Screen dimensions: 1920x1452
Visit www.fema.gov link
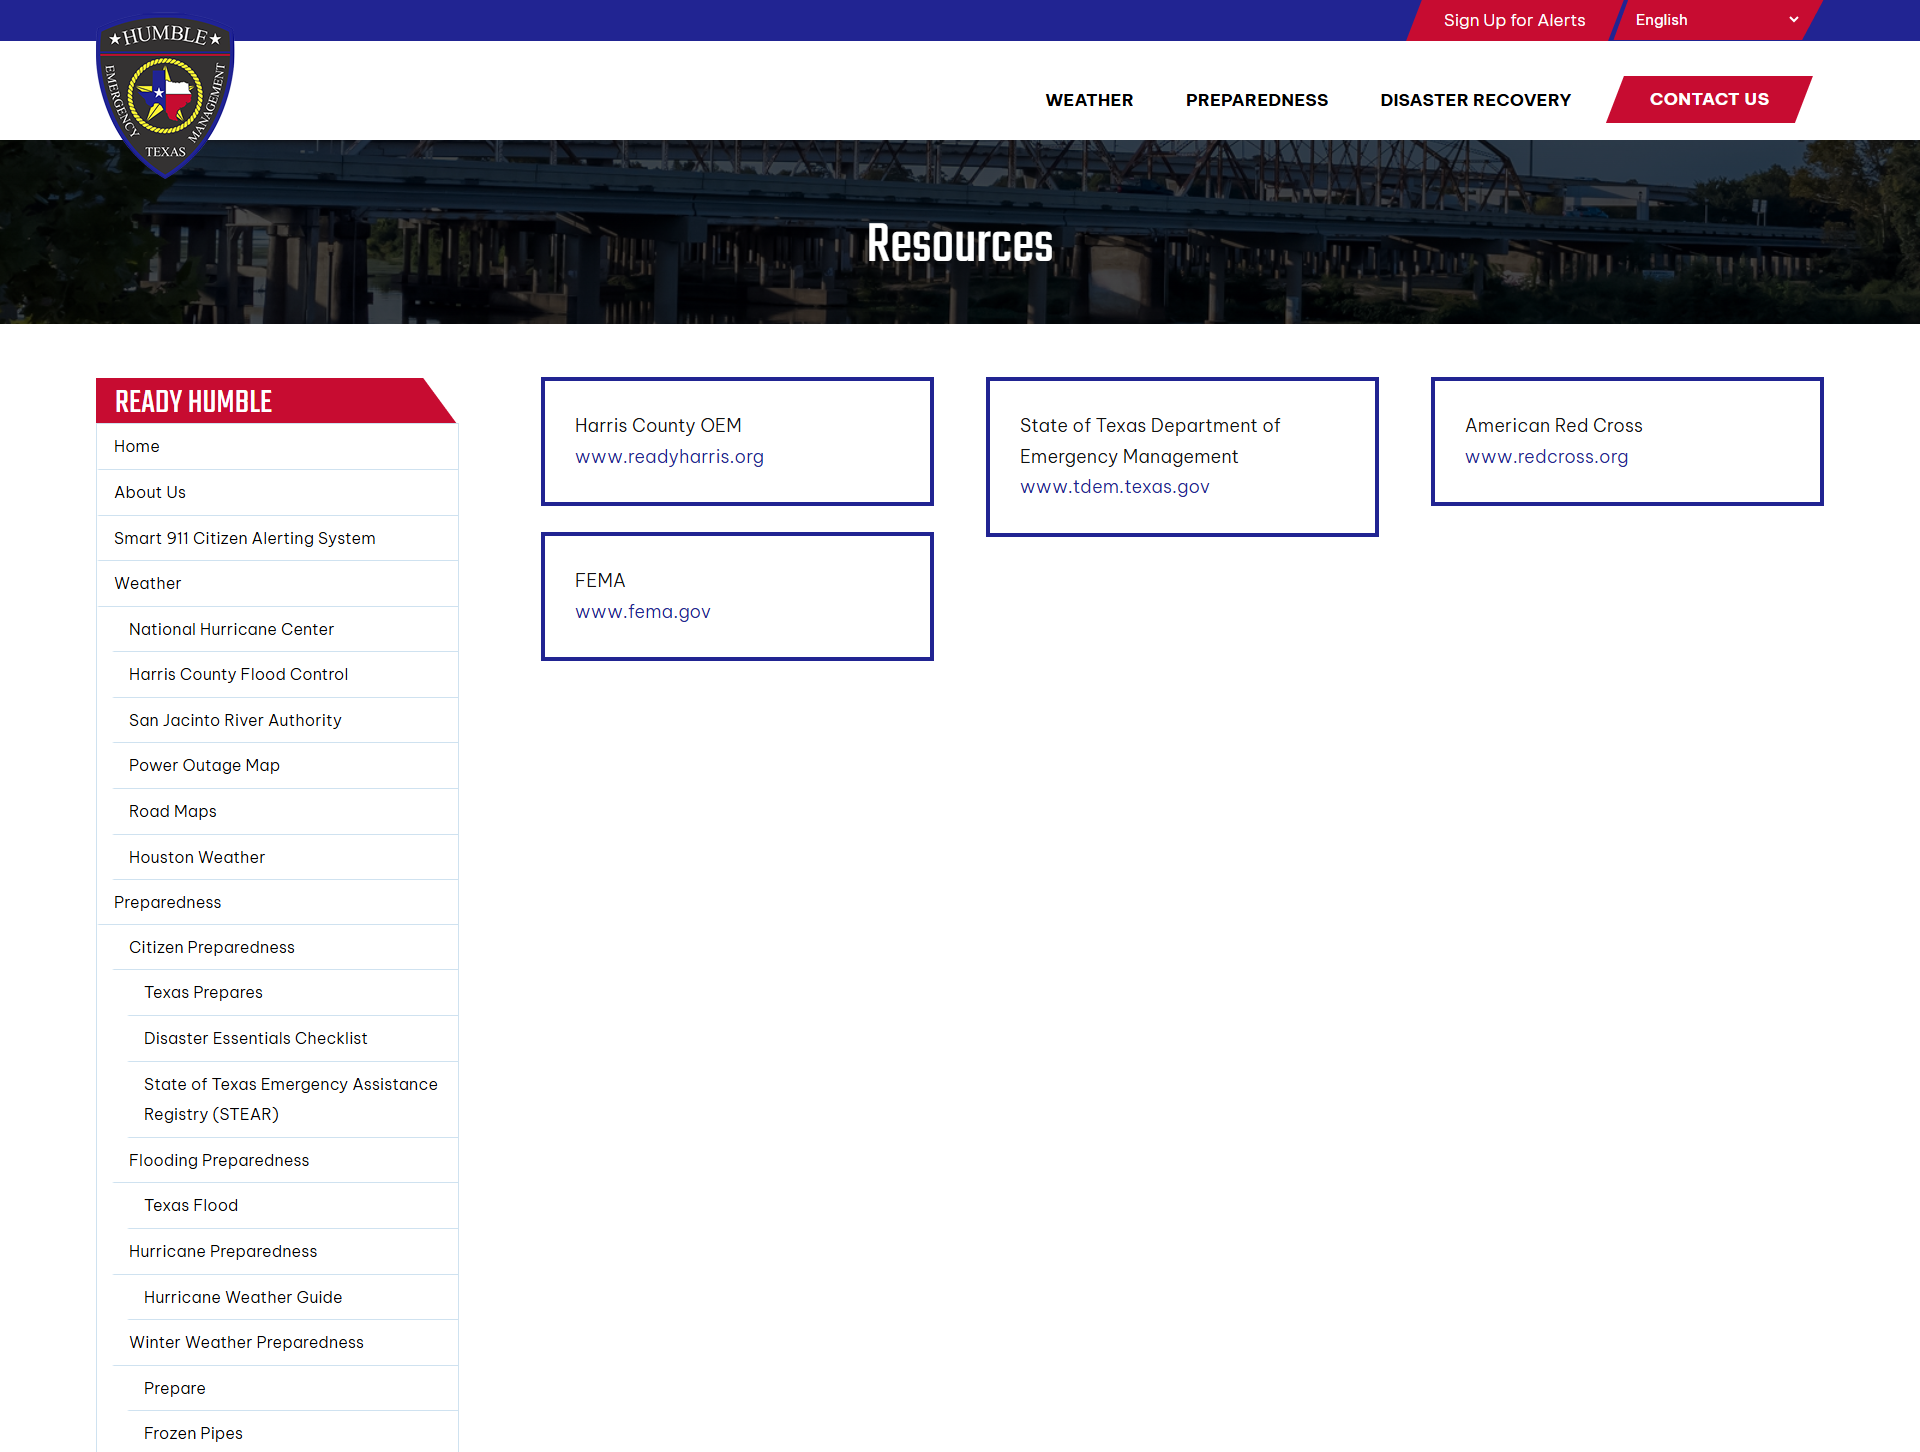click(642, 611)
